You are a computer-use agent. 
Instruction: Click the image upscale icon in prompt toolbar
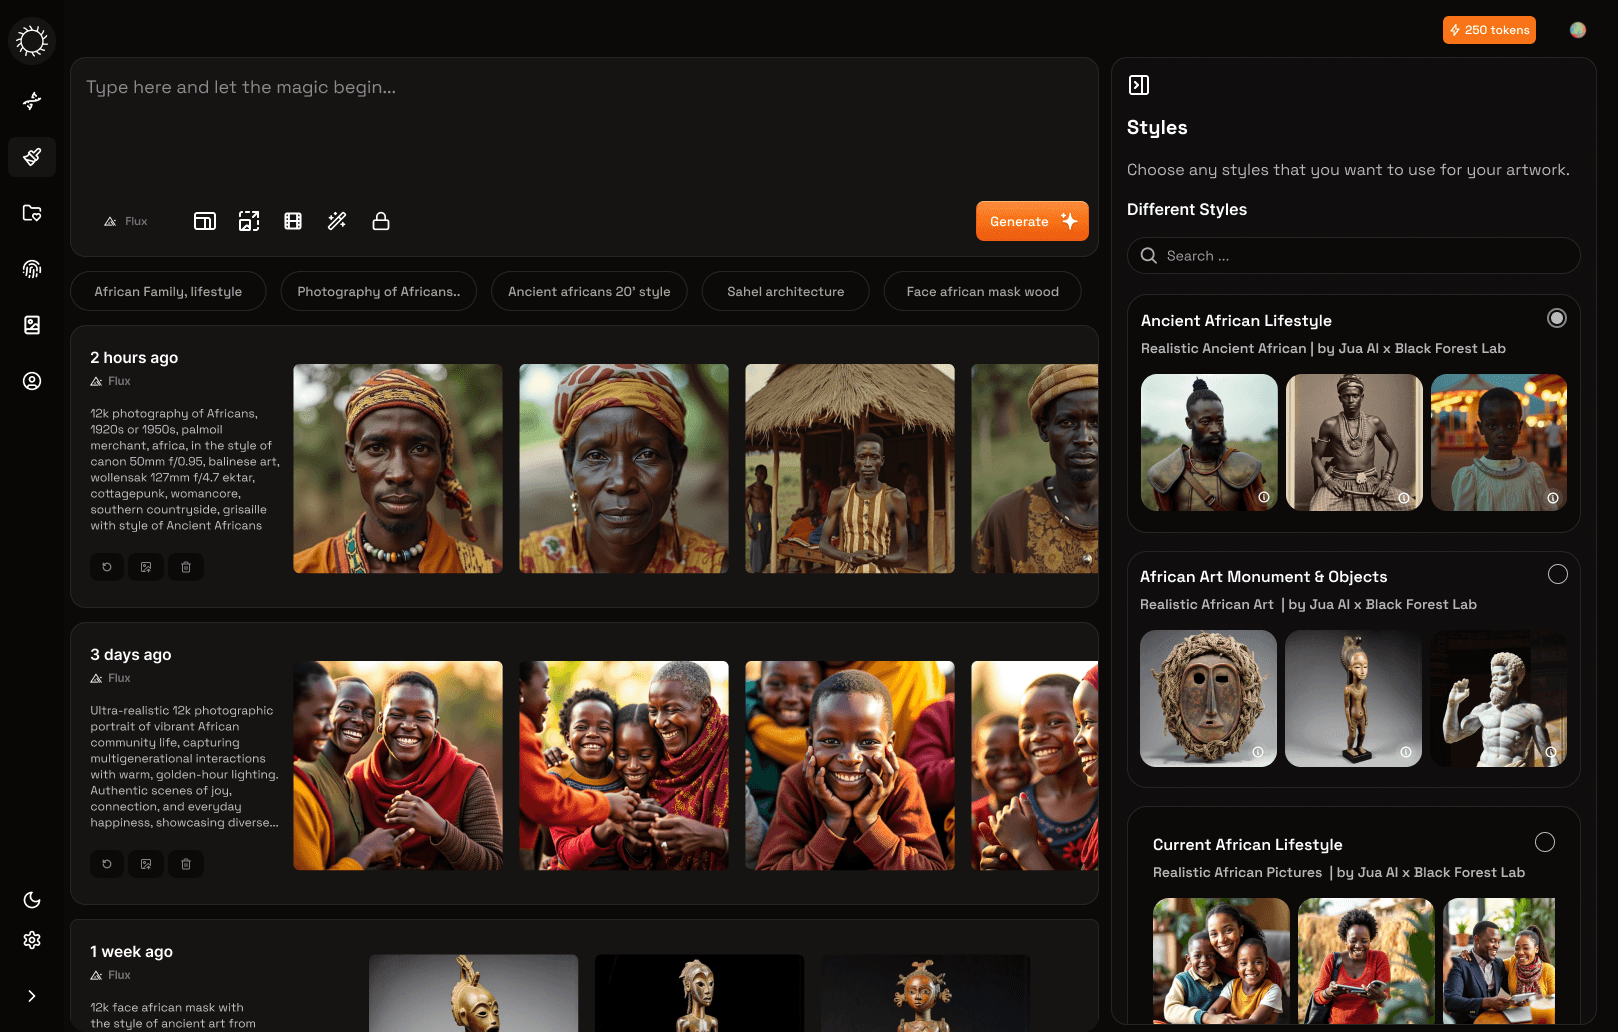(249, 221)
